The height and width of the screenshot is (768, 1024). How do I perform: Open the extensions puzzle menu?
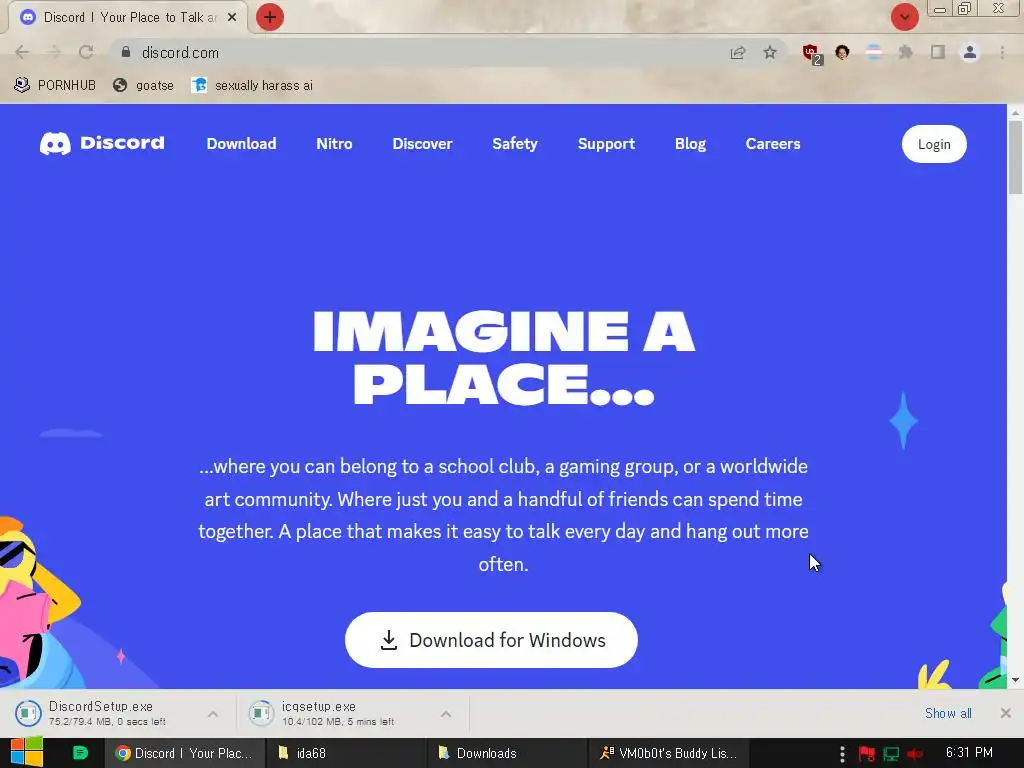(906, 52)
